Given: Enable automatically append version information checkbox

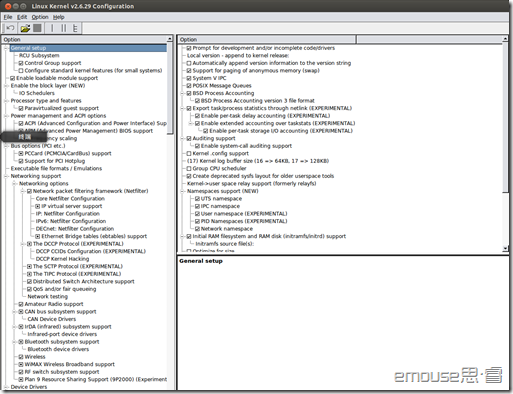Looking at the screenshot, I should [x=189, y=63].
